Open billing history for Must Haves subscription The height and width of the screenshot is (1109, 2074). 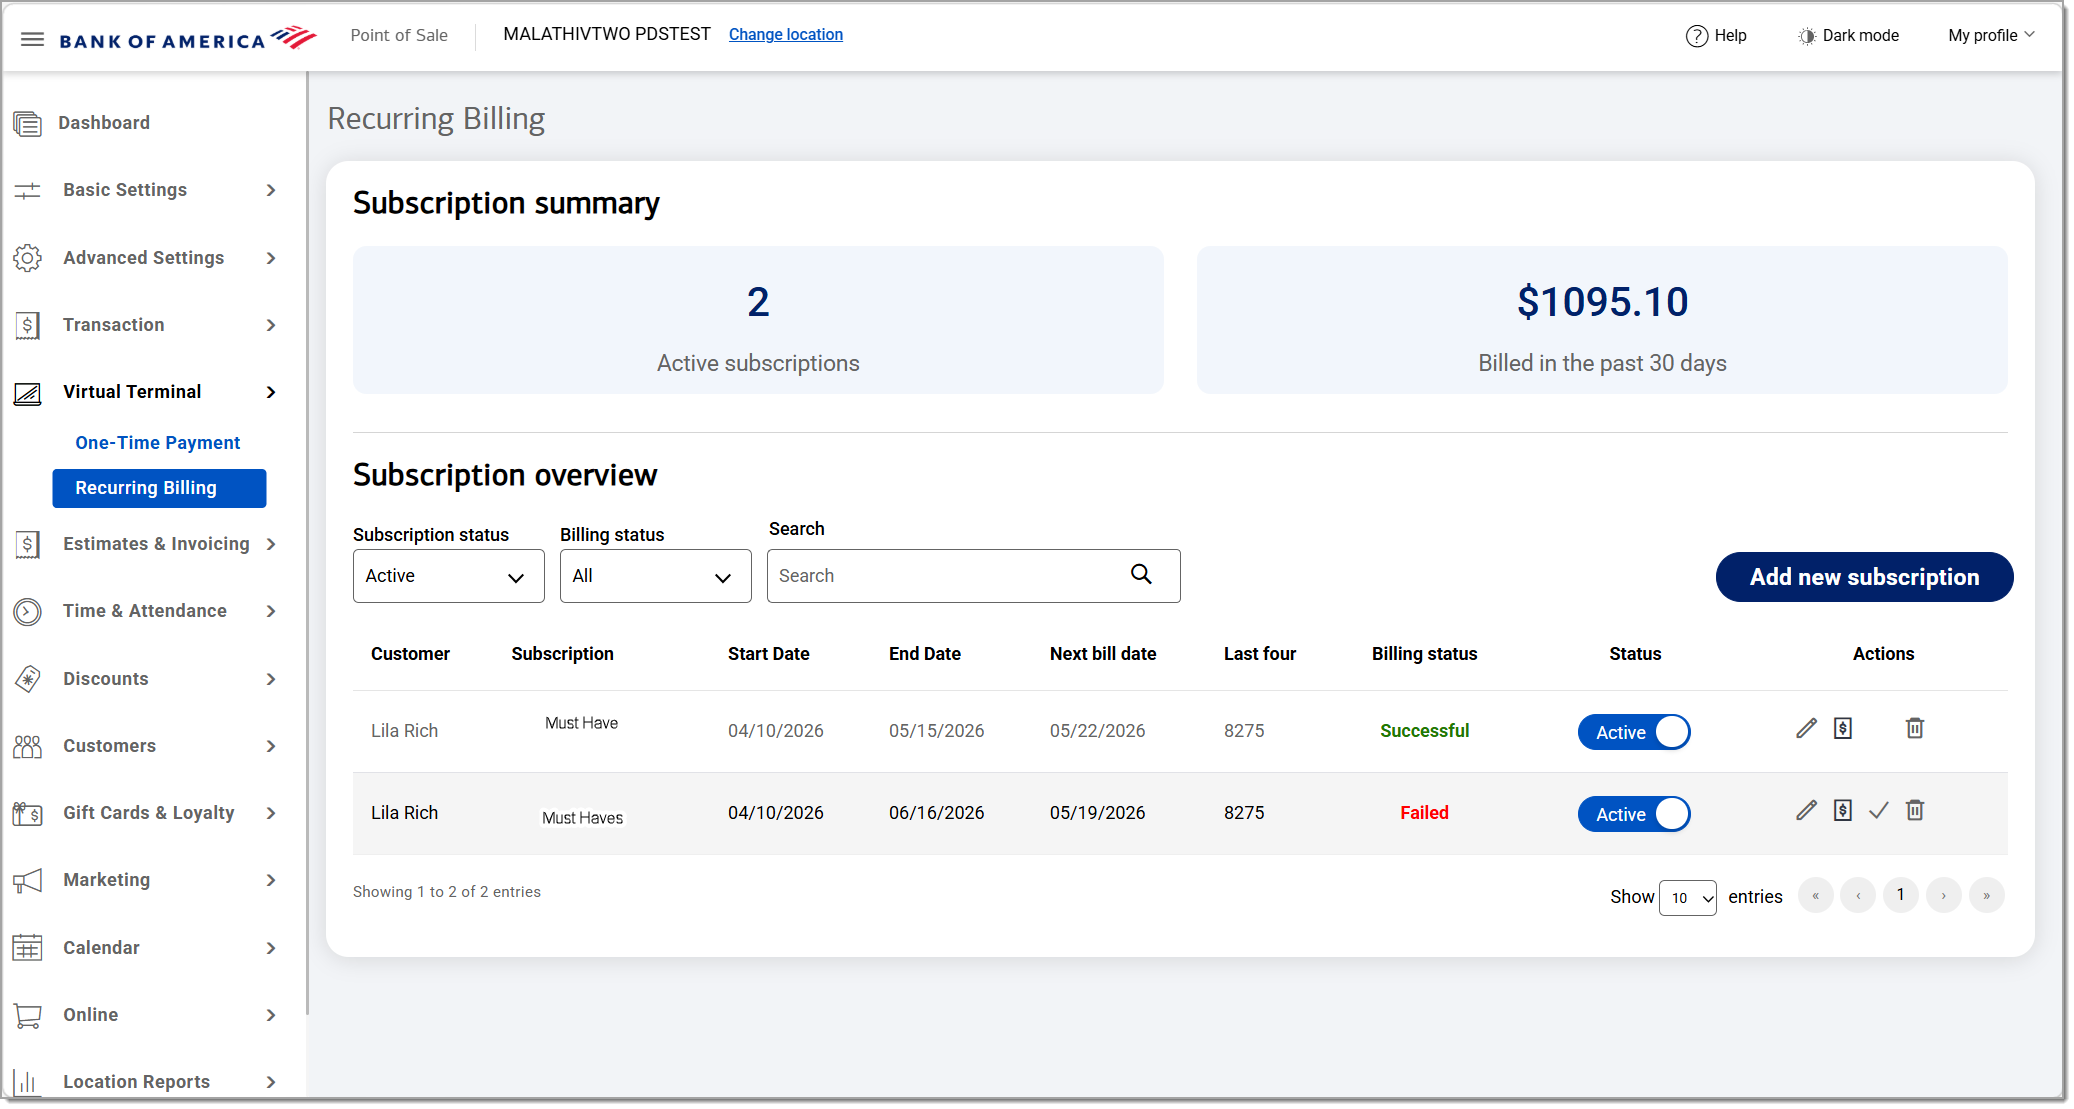(x=1843, y=811)
